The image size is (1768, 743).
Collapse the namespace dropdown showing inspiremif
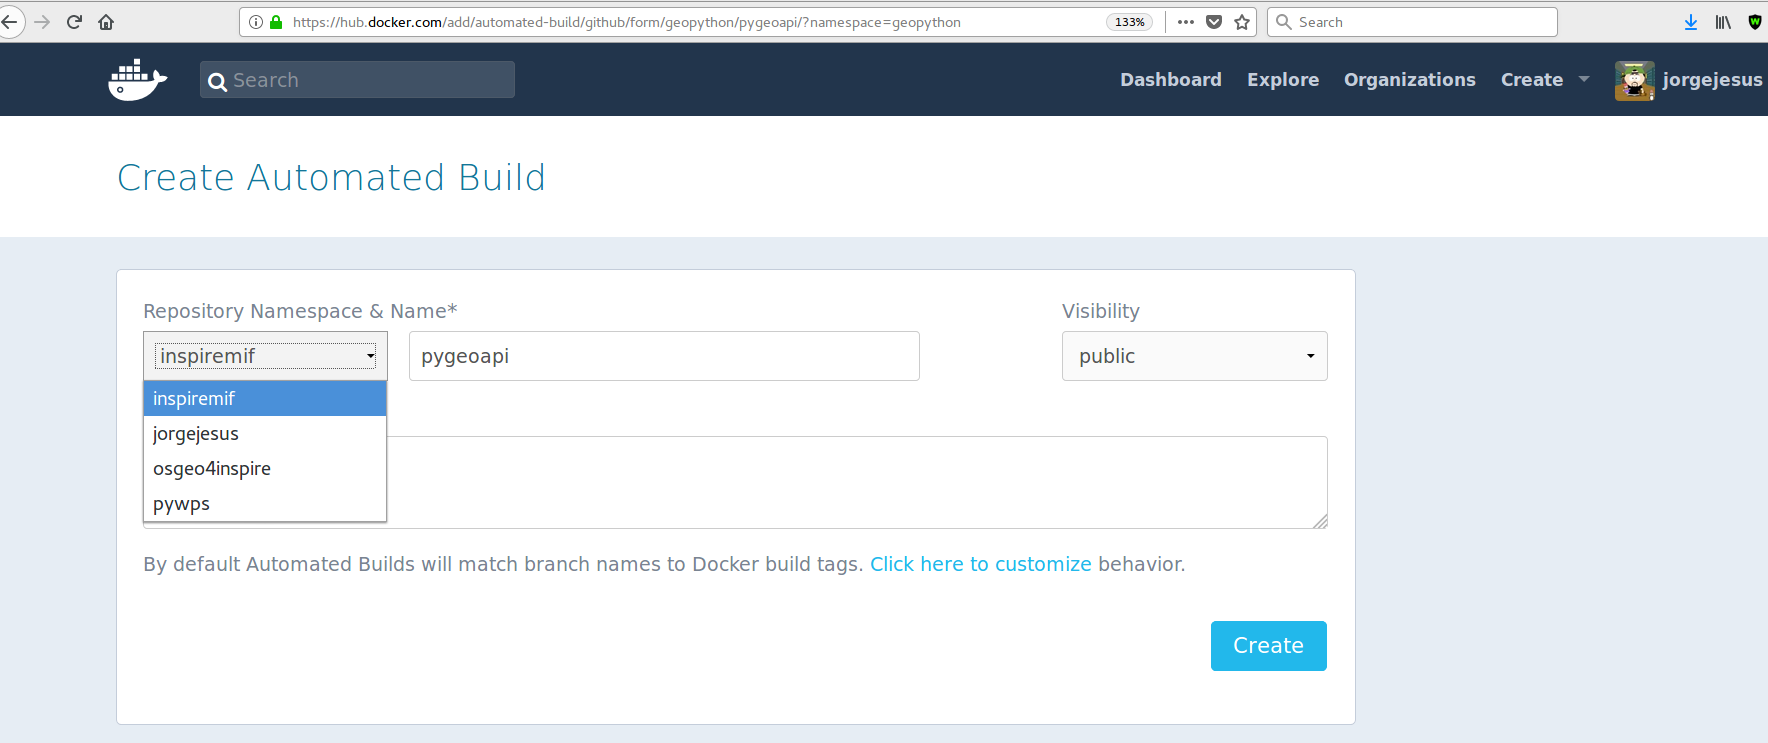click(265, 356)
